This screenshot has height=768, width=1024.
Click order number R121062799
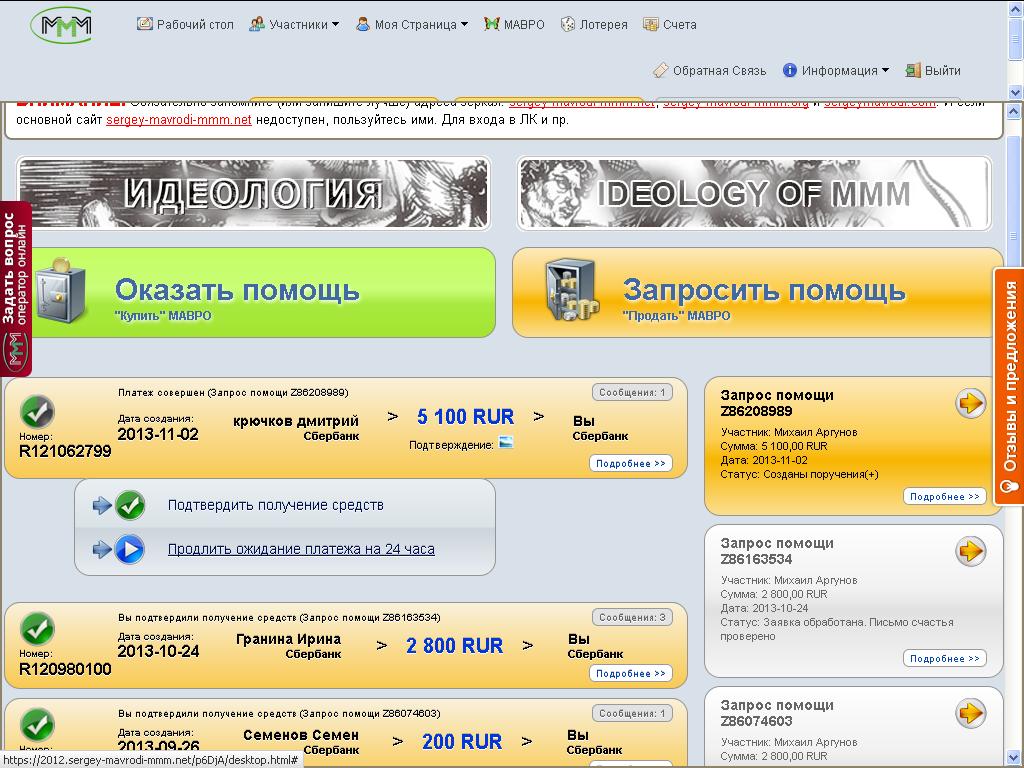tap(65, 451)
